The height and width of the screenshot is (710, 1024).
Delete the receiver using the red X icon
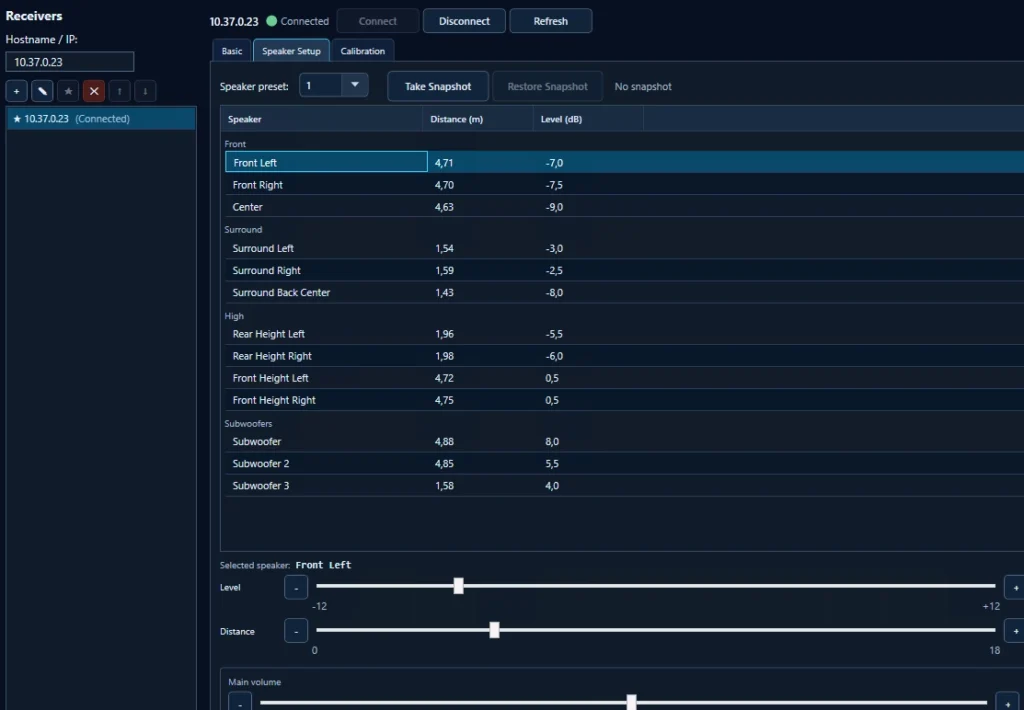(x=94, y=91)
